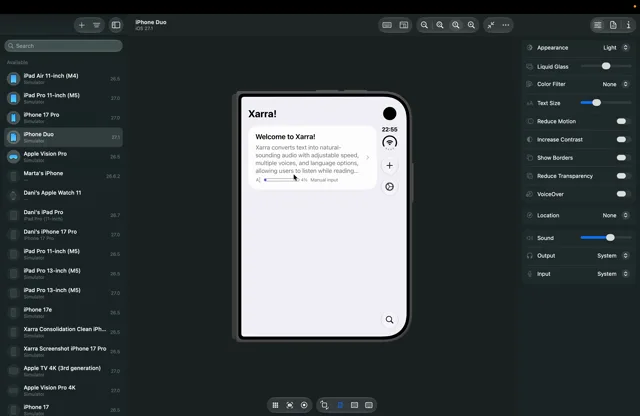640x416 pixels.
Task: Enable the VoiceOver switch
Action: [622, 194]
